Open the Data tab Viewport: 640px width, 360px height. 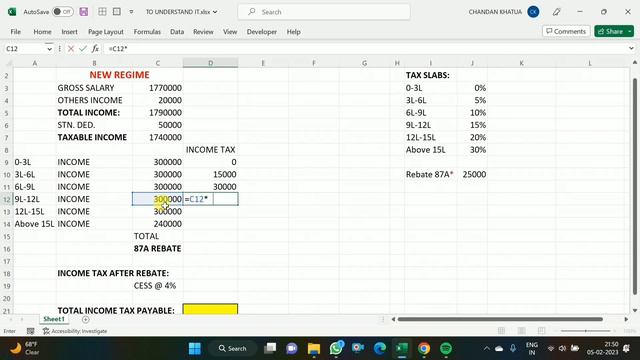coord(177,31)
